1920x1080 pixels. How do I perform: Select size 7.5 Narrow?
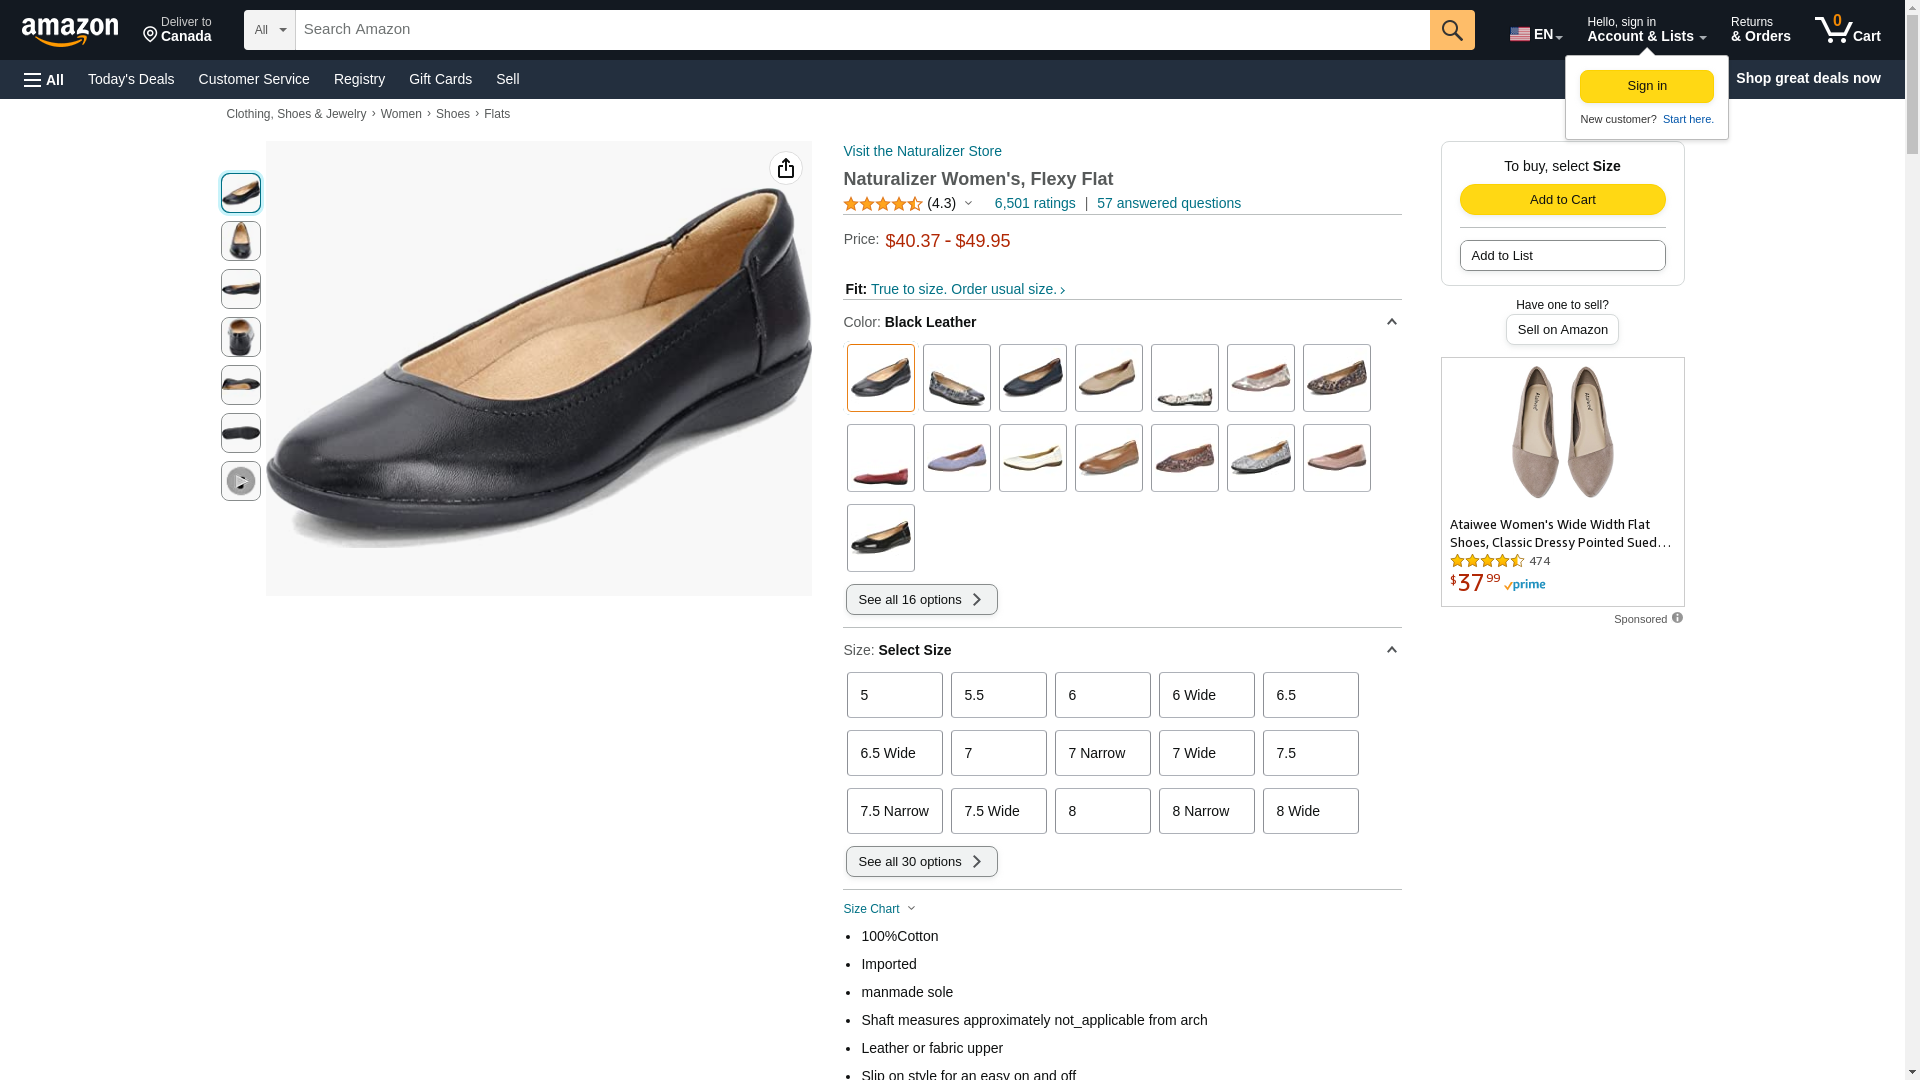pos(895,811)
